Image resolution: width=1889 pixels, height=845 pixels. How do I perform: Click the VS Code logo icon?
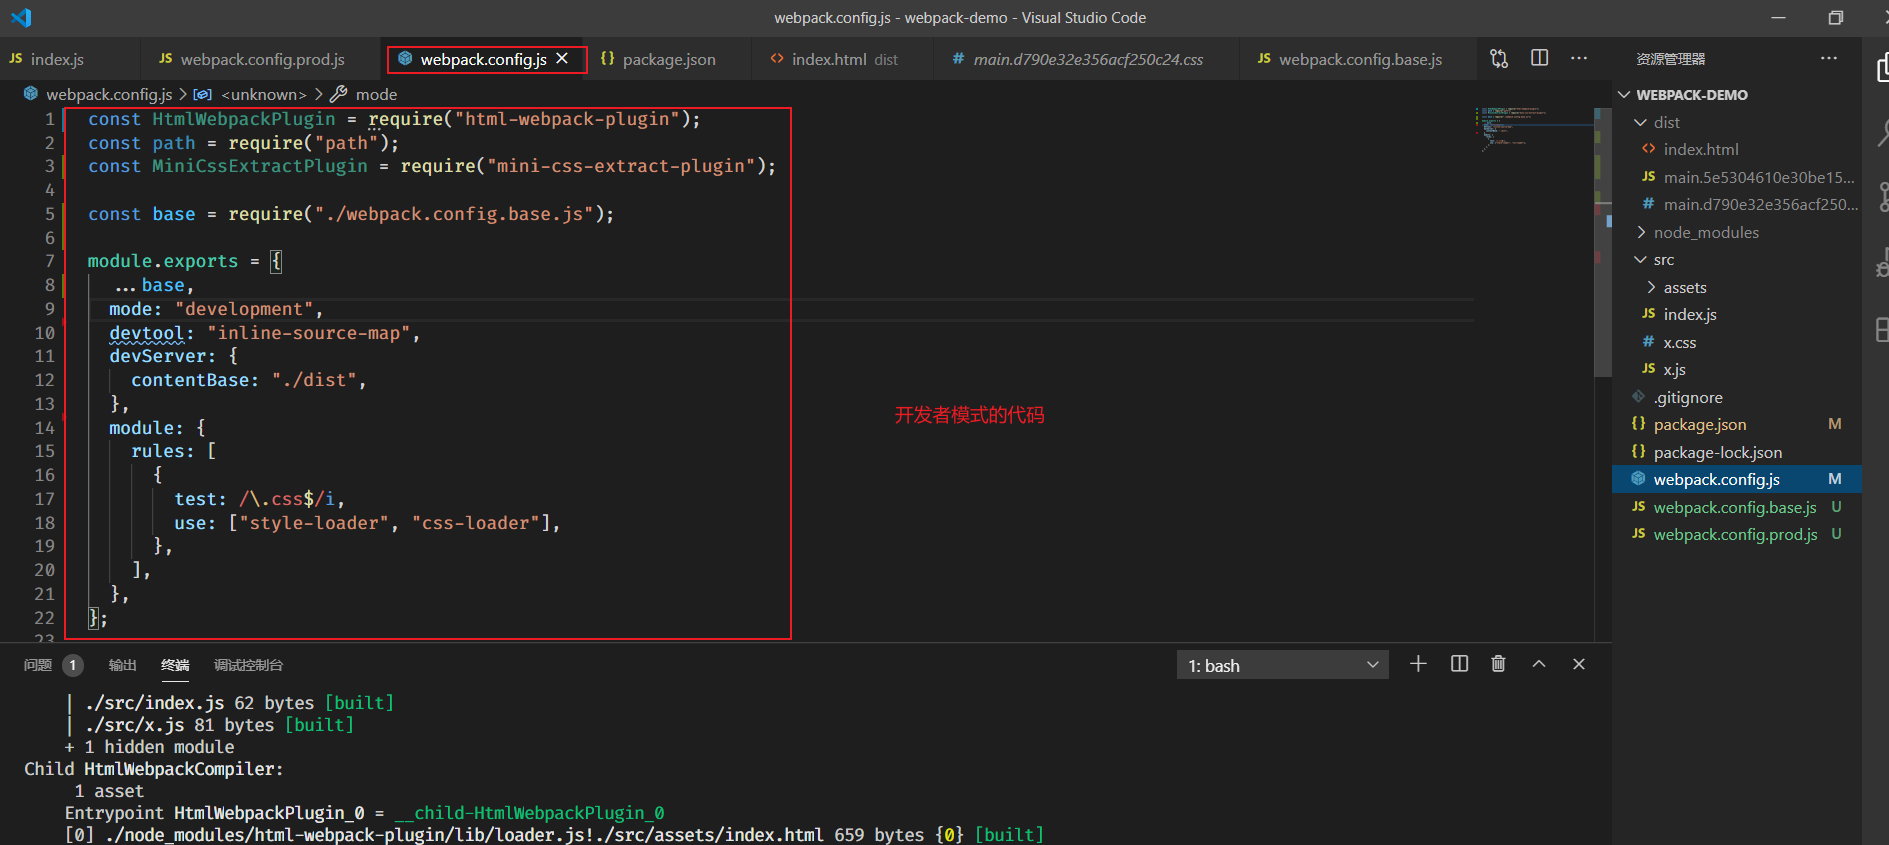pyautogui.click(x=21, y=18)
